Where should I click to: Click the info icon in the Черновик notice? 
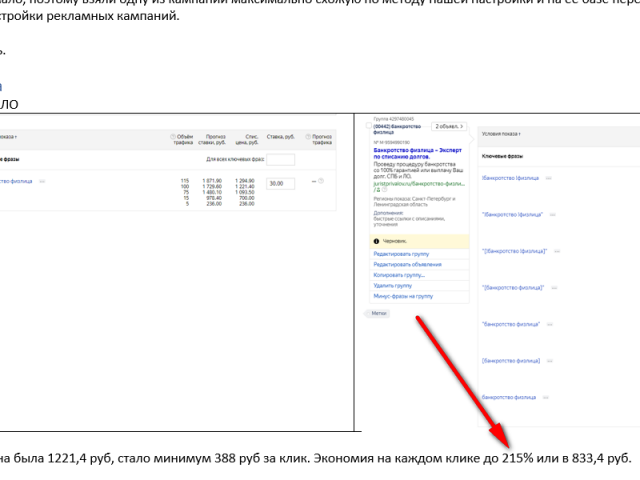[x=376, y=241]
